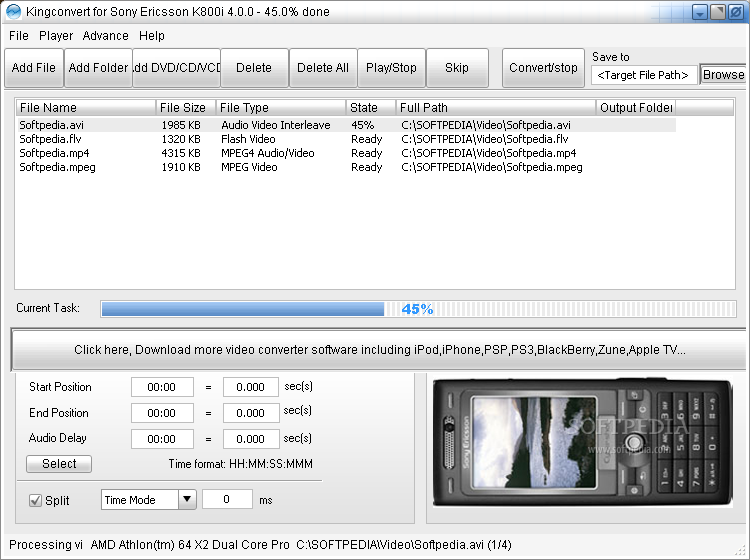750x560 pixels.
Task: Open the Help menu
Action: 152,36
